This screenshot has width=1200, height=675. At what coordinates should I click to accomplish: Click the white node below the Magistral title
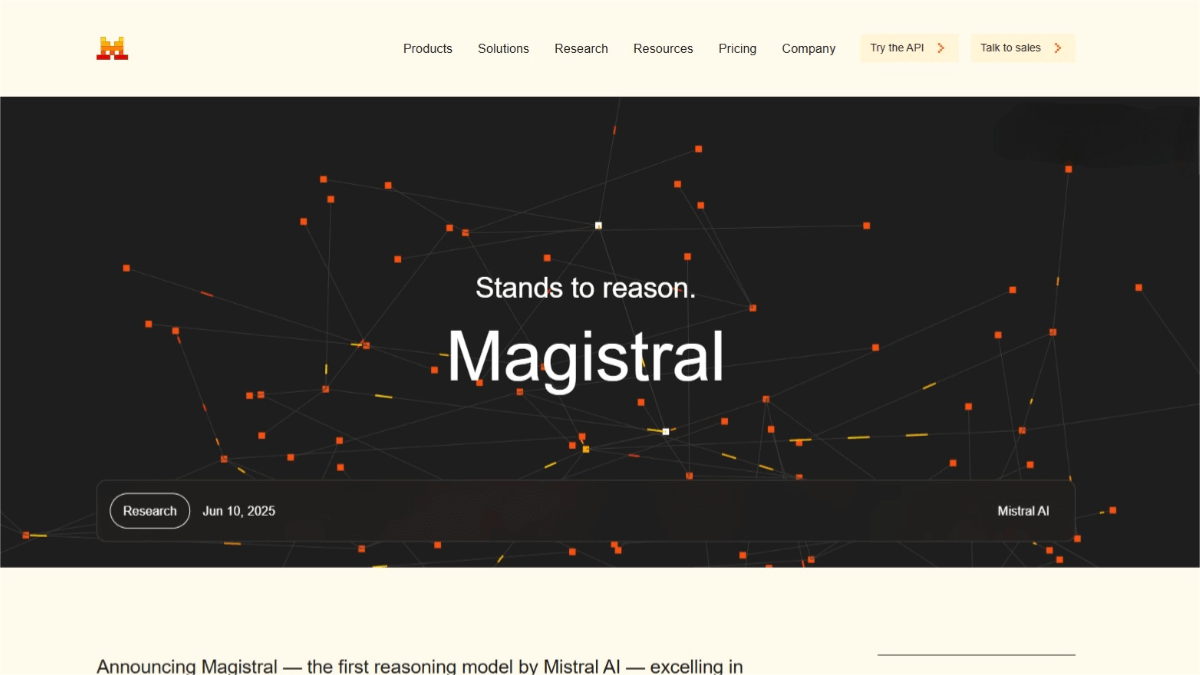pyautogui.click(x=666, y=431)
